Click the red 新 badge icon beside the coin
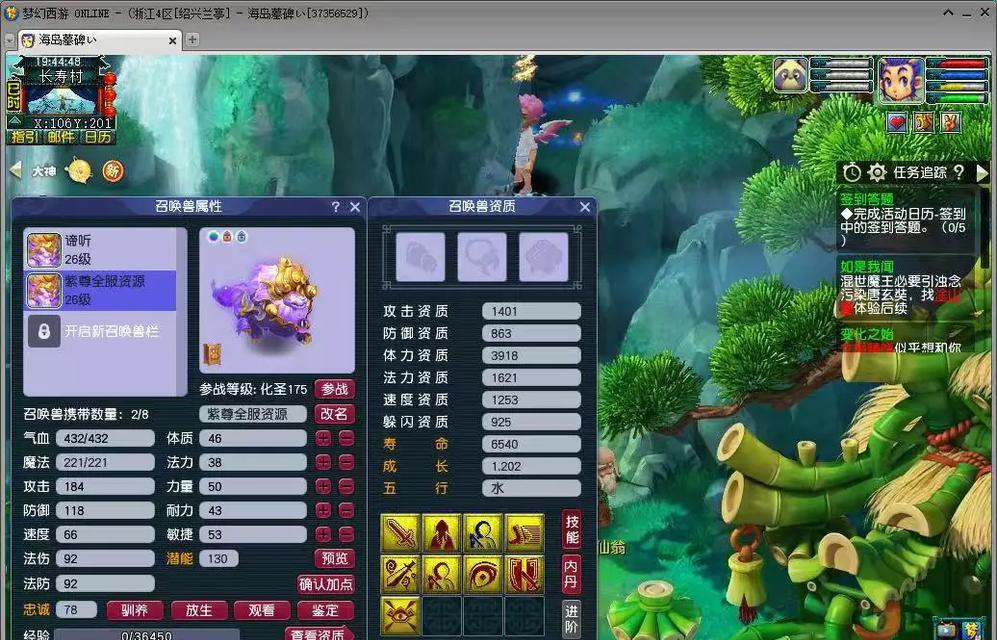 [113, 172]
